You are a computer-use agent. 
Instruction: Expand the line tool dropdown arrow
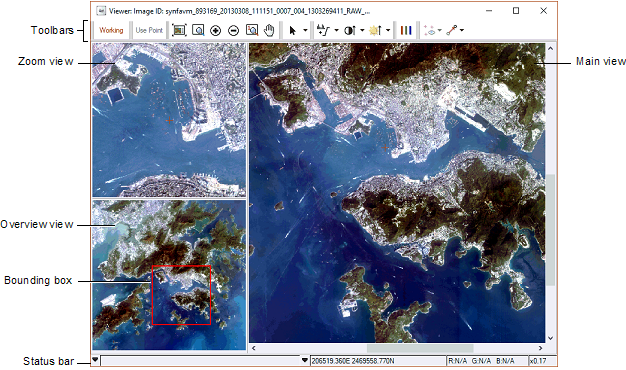[462, 30]
